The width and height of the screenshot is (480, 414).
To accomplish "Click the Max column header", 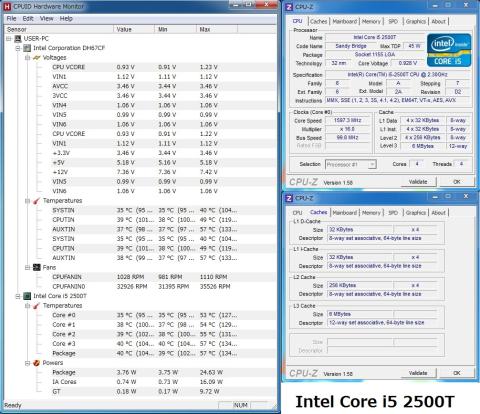I will coord(217,30).
